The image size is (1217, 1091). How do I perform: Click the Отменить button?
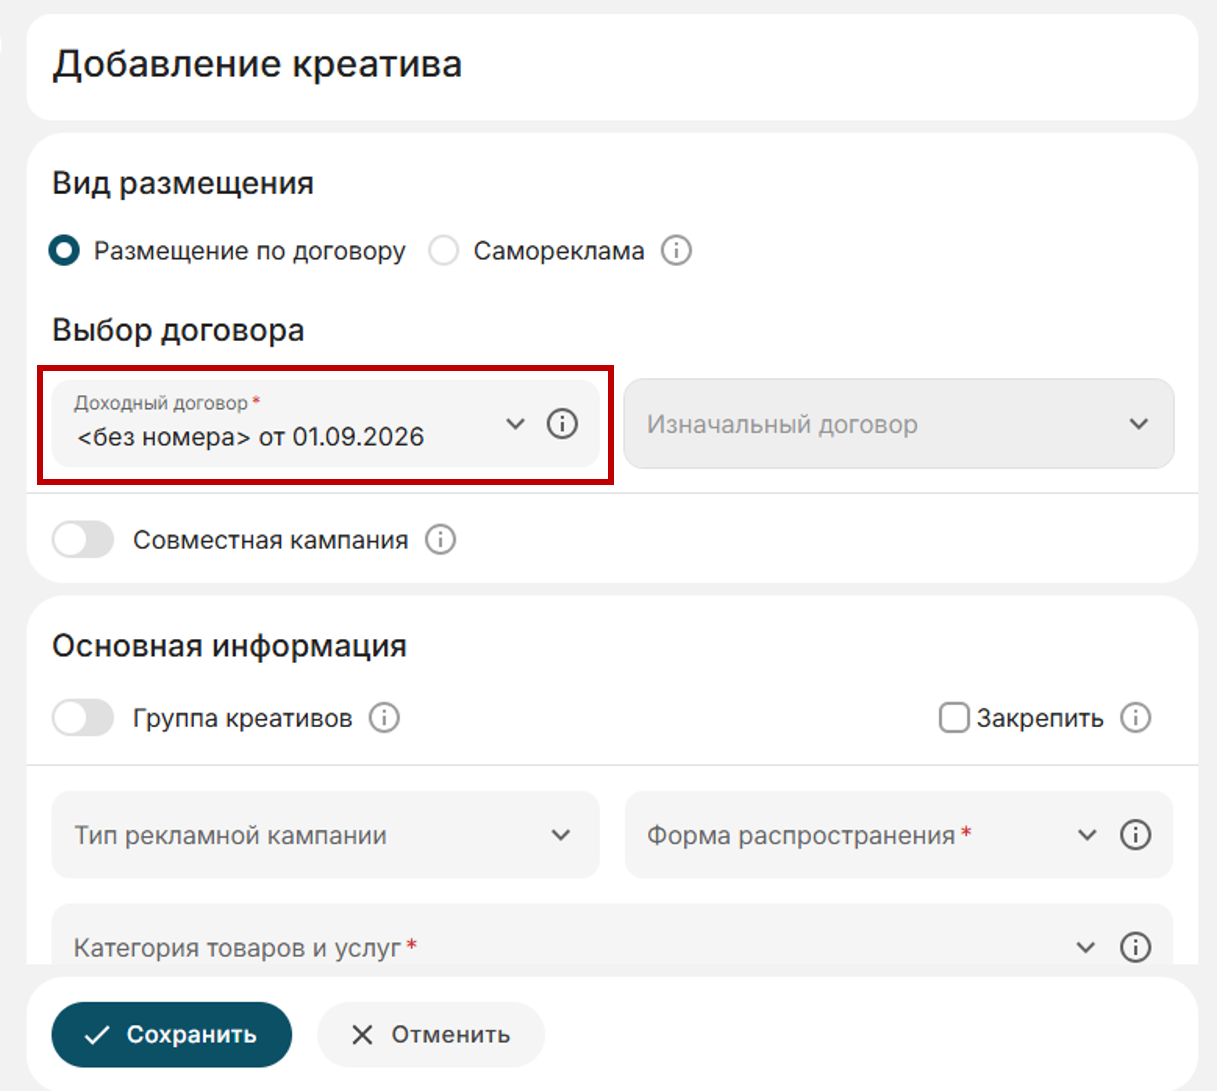(x=431, y=1035)
